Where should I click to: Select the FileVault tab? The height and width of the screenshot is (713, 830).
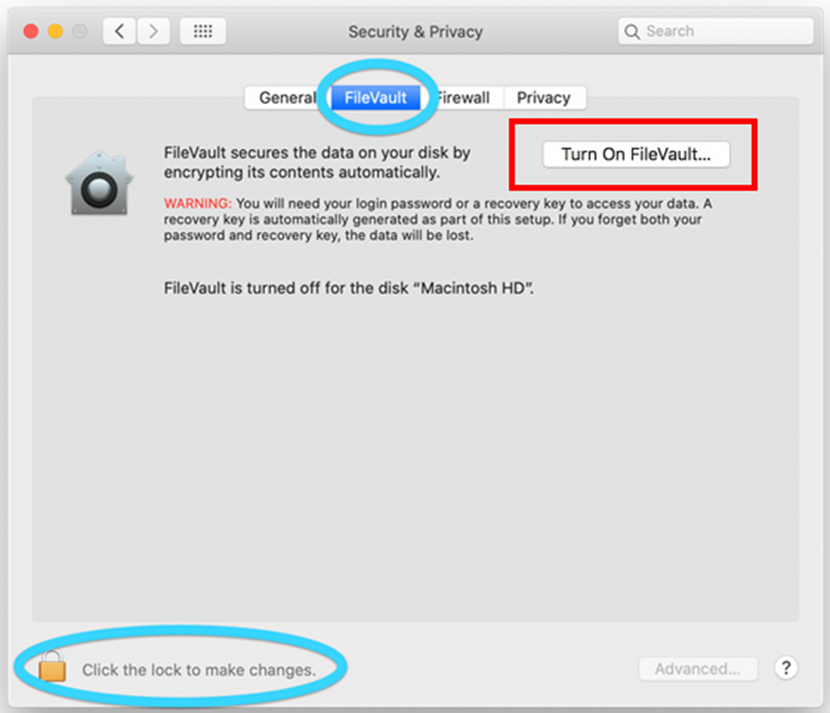tap(376, 98)
